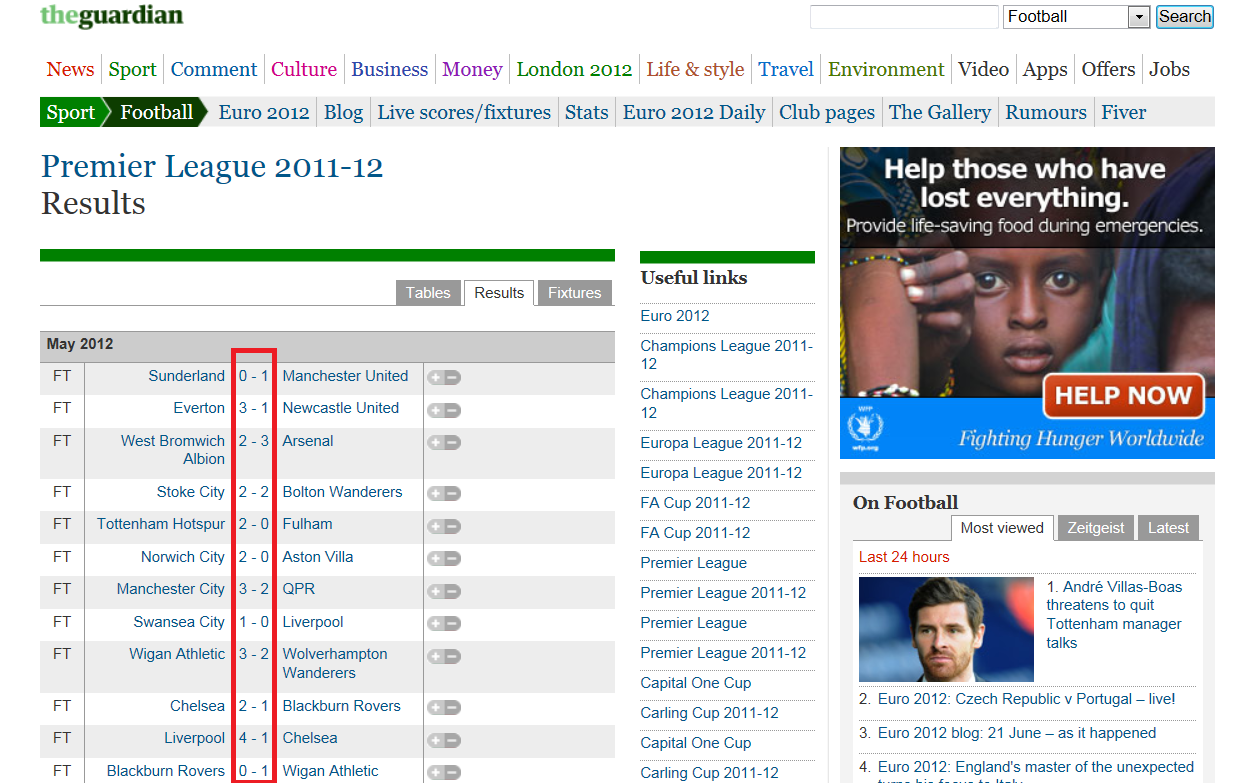This screenshot has width=1247, height=783.
Task: Open Czech Republic v Portugal live article
Action: coord(1027,699)
